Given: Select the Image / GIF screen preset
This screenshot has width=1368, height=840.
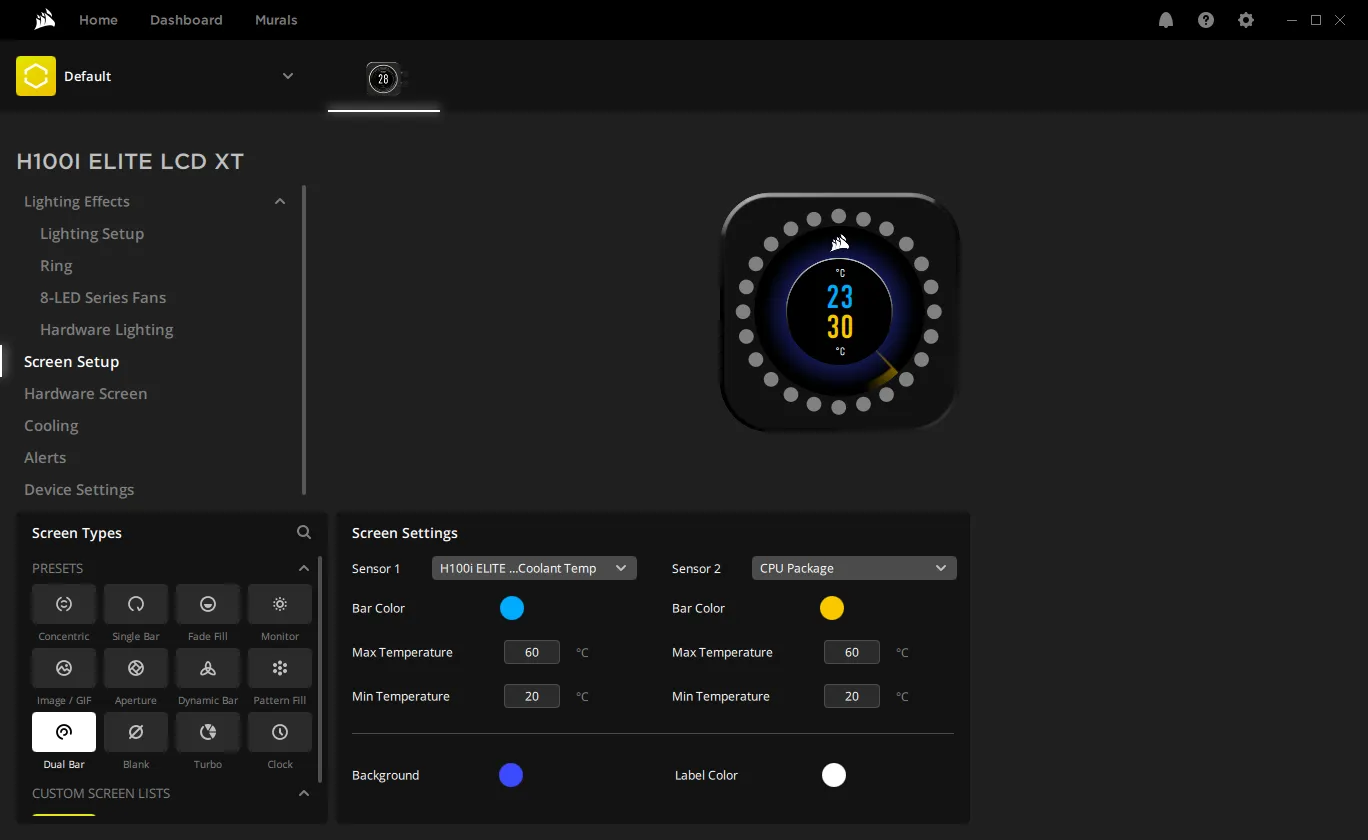Looking at the screenshot, I should coord(64,668).
